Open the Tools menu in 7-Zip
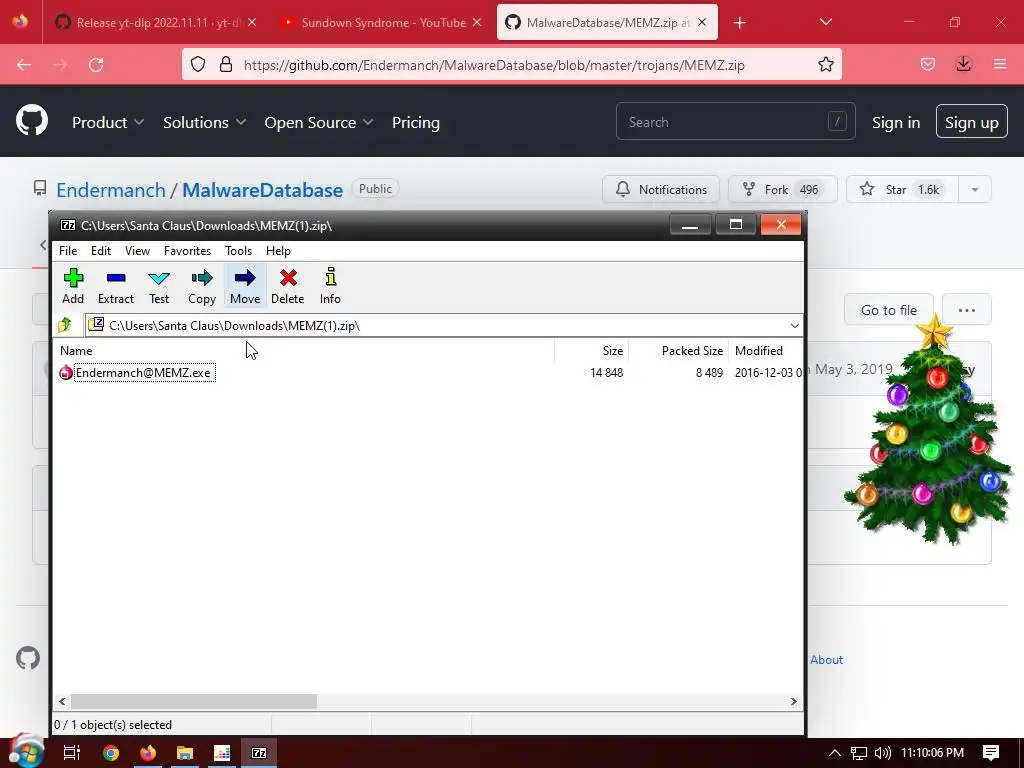The image size is (1024, 768). (238, 251)
